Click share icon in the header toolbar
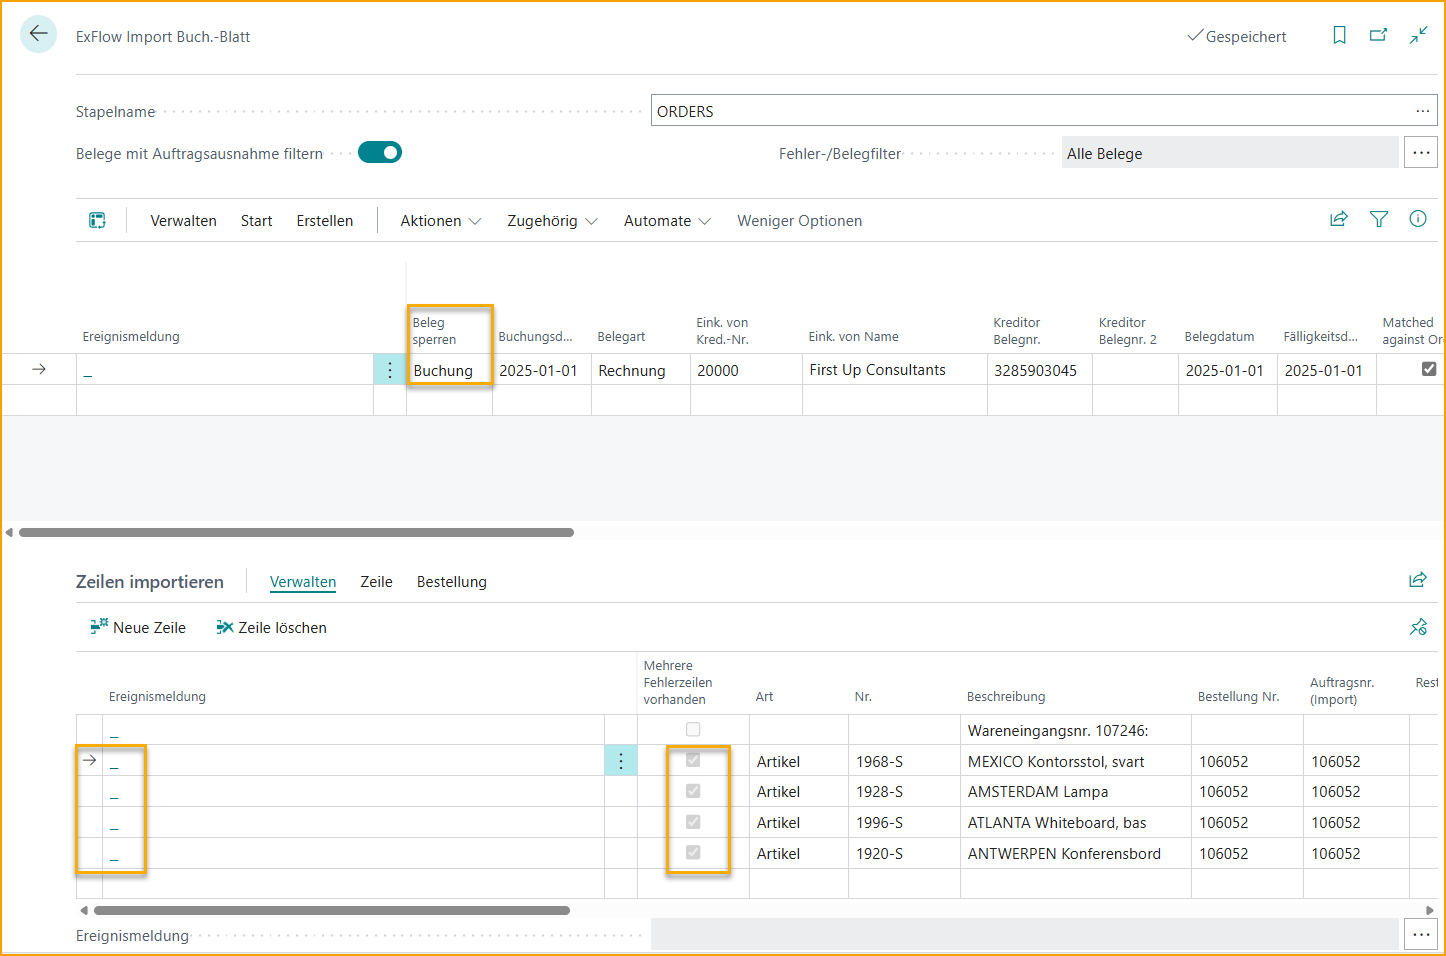Image resolution: width=1446 pixels, height=956 pixels. [1338, 219]
